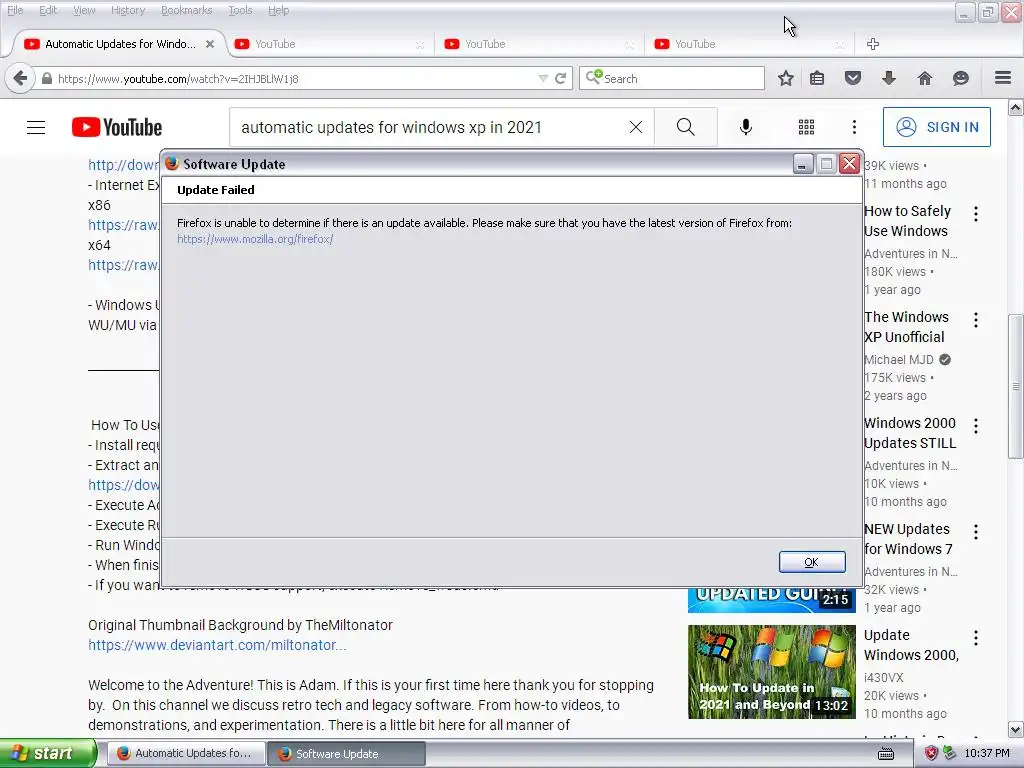The height and width of the screenshot is (768, 1024).
Task: Switch to the fourth YouTube tab
Action: point(750,44)
